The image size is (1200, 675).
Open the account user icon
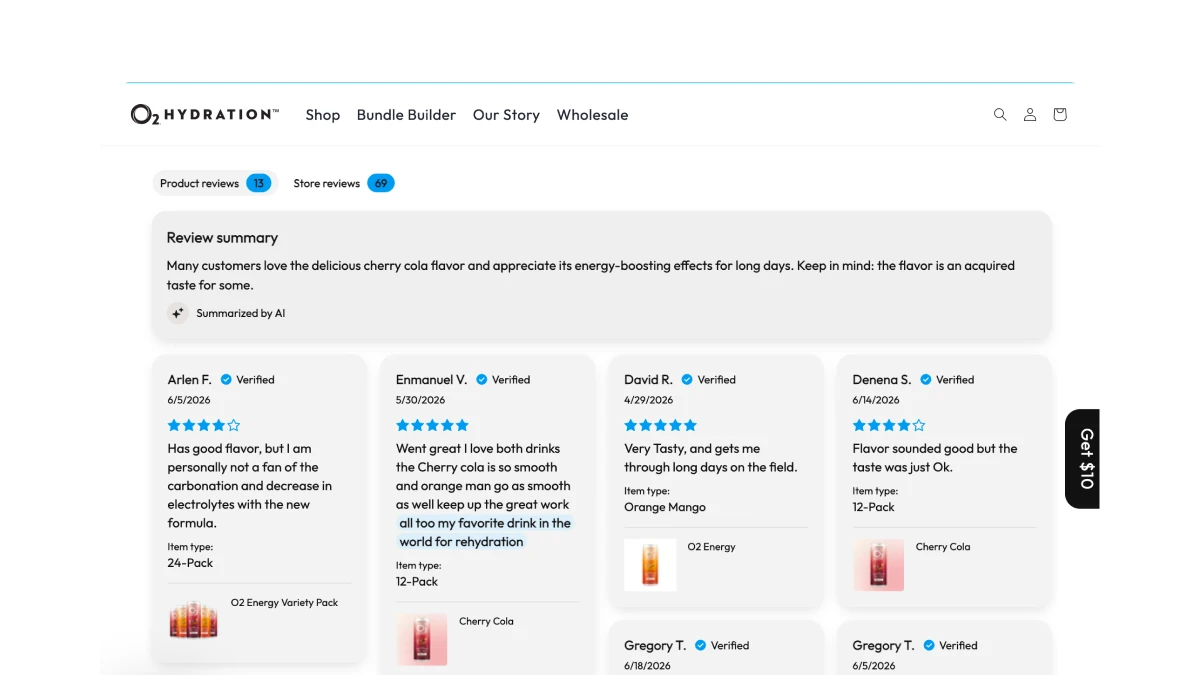[1030, 115]
